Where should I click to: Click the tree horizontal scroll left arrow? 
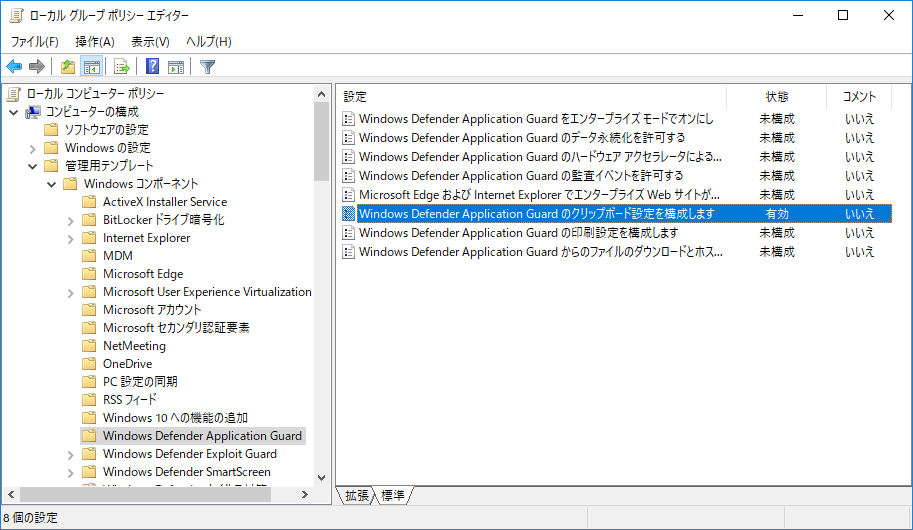tap(11, 494)
